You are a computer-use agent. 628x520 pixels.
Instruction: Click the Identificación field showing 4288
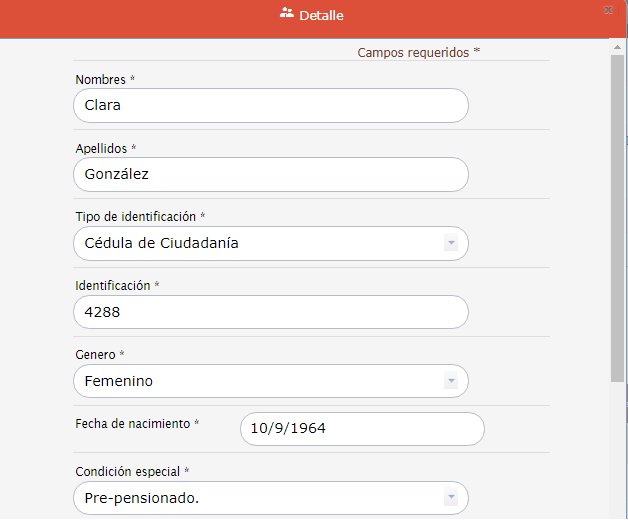[x=270, y=313]
